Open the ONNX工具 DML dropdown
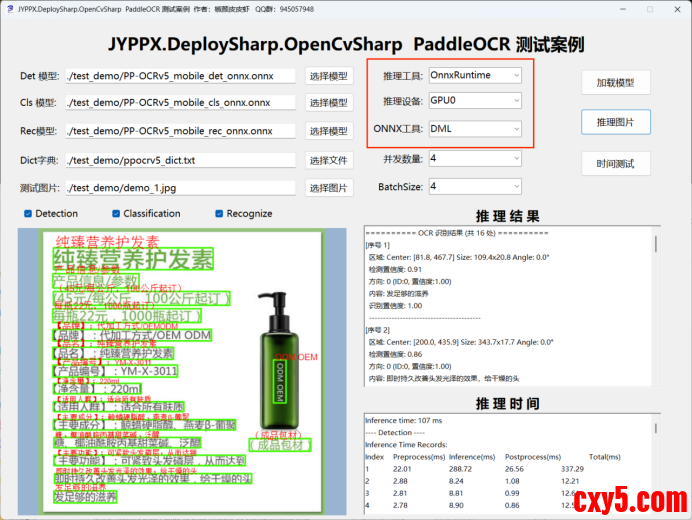The width and height of the screenshot is (692, 520). coord(475,129)
